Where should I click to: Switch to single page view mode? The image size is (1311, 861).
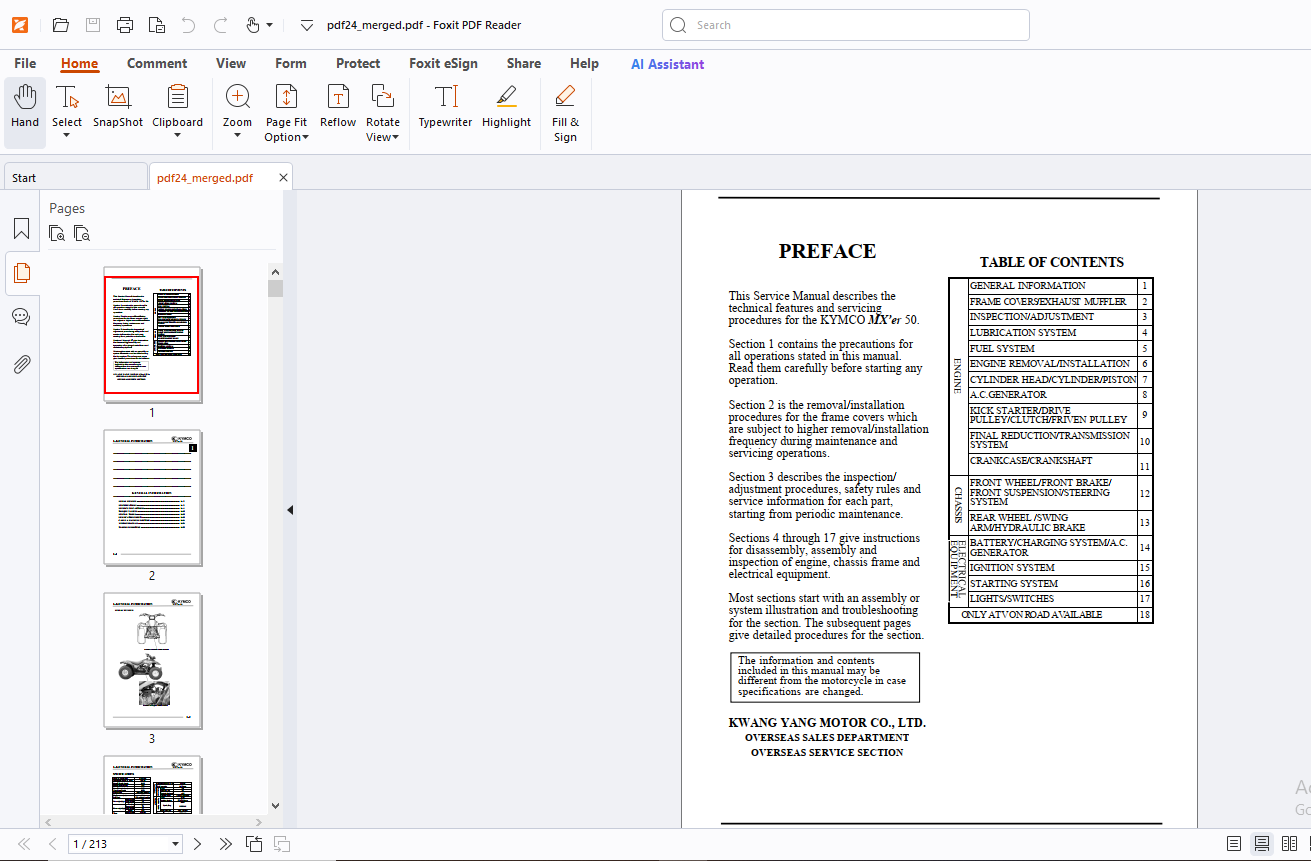1234,844
